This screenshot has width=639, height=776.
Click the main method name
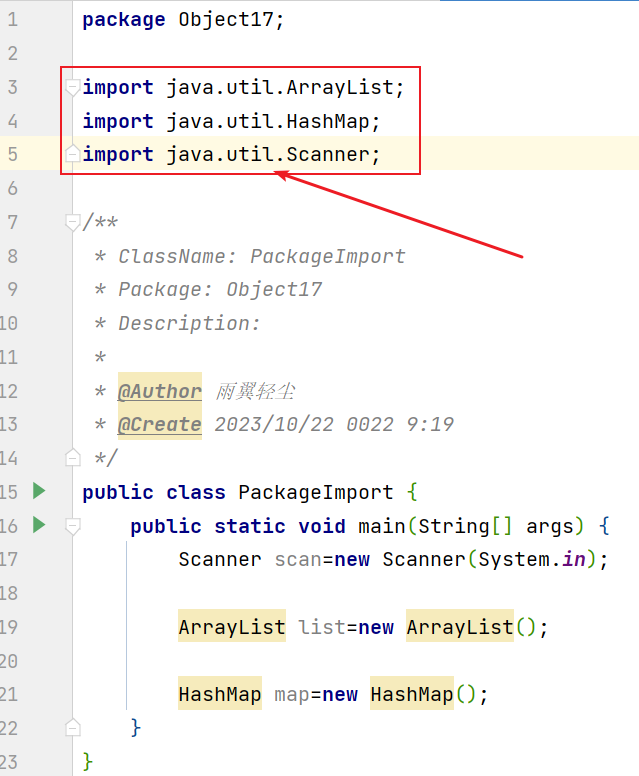381,526
